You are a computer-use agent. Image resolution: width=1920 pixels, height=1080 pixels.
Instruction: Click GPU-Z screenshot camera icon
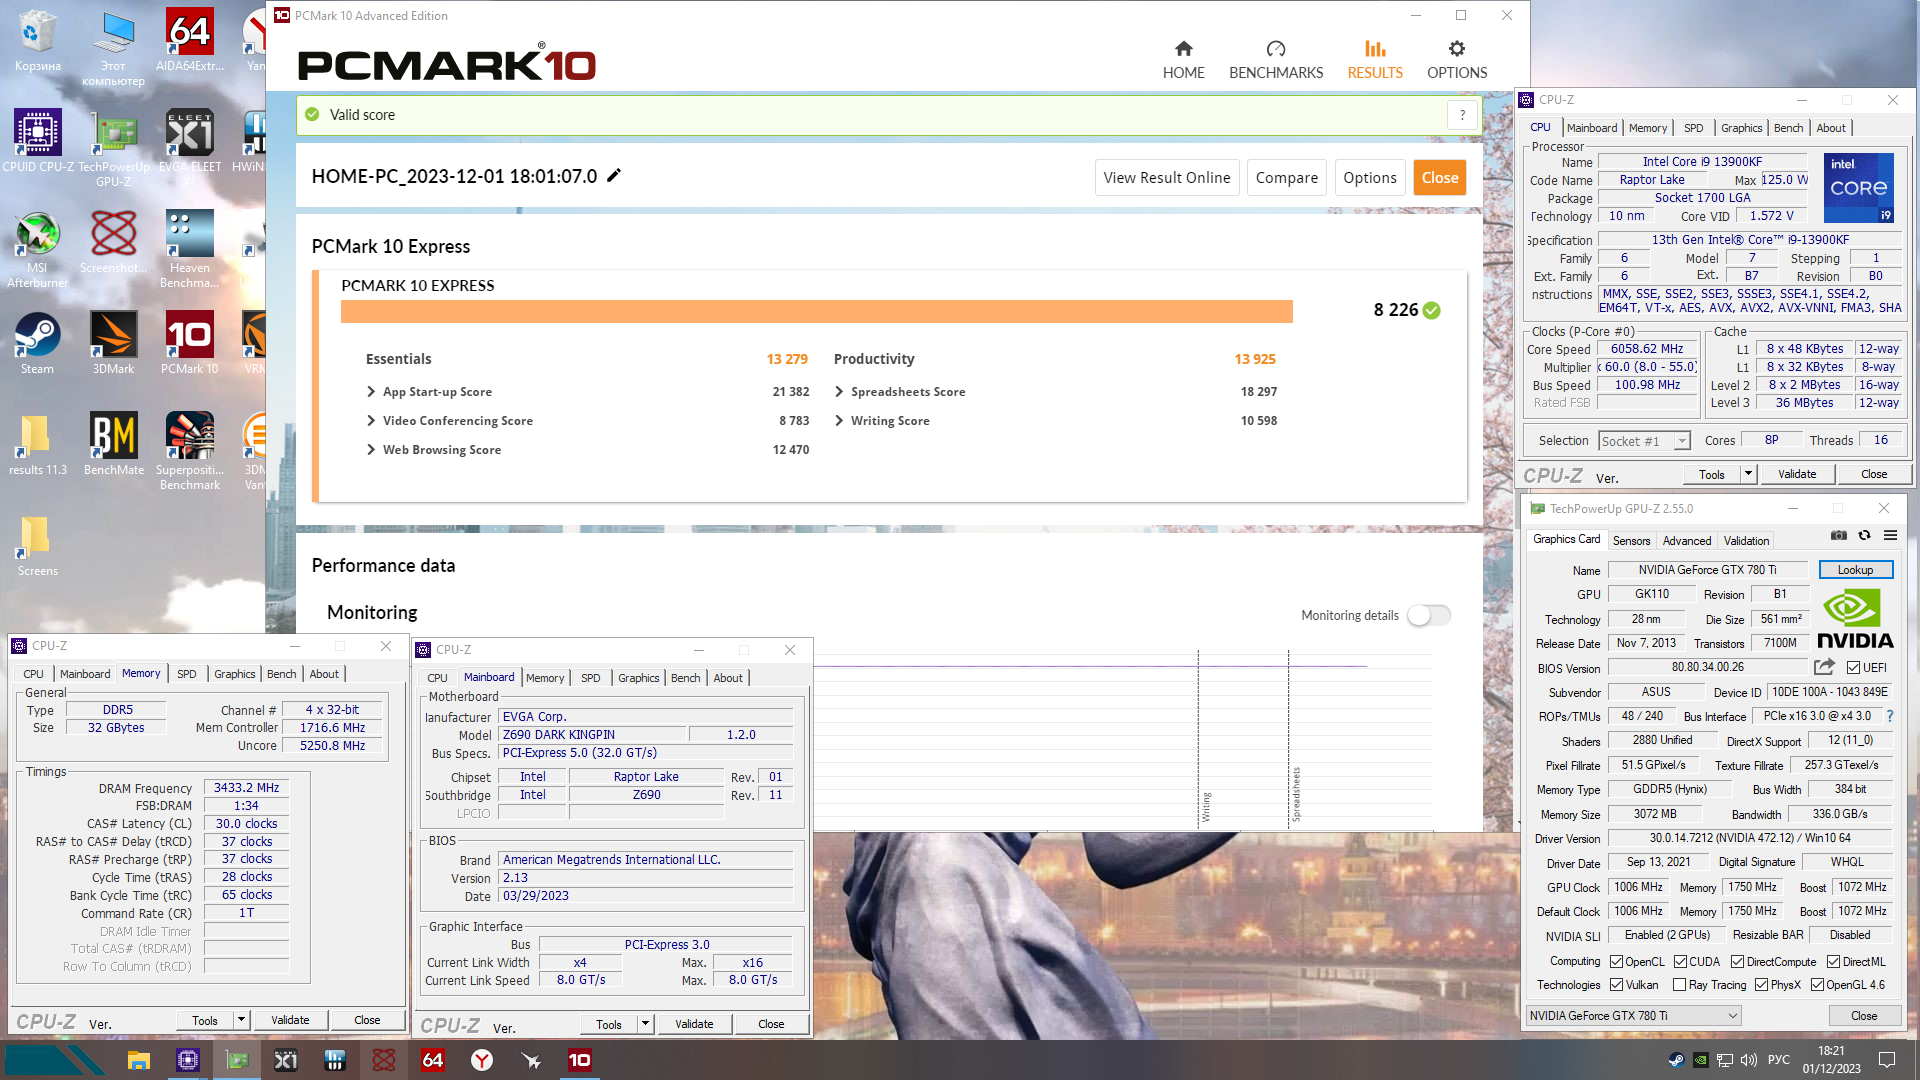pyautogui.click(x=1838, y=535)
